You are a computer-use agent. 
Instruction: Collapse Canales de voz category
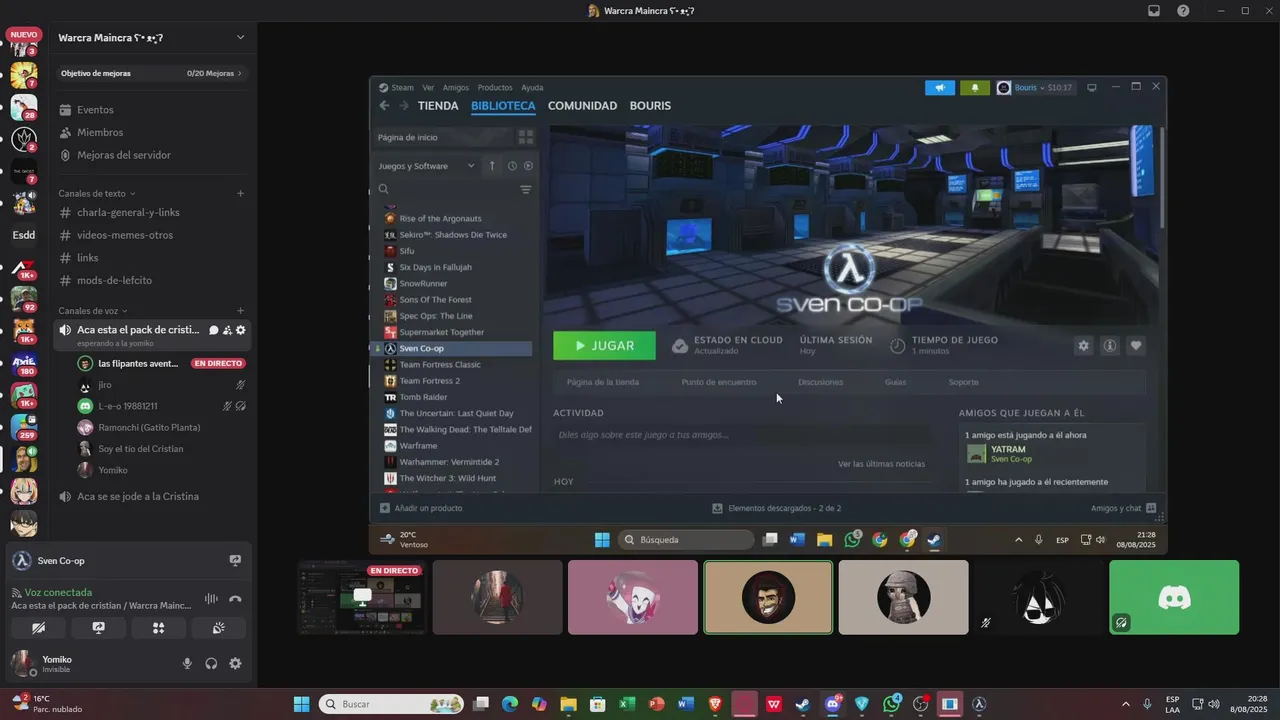[93, 311]
